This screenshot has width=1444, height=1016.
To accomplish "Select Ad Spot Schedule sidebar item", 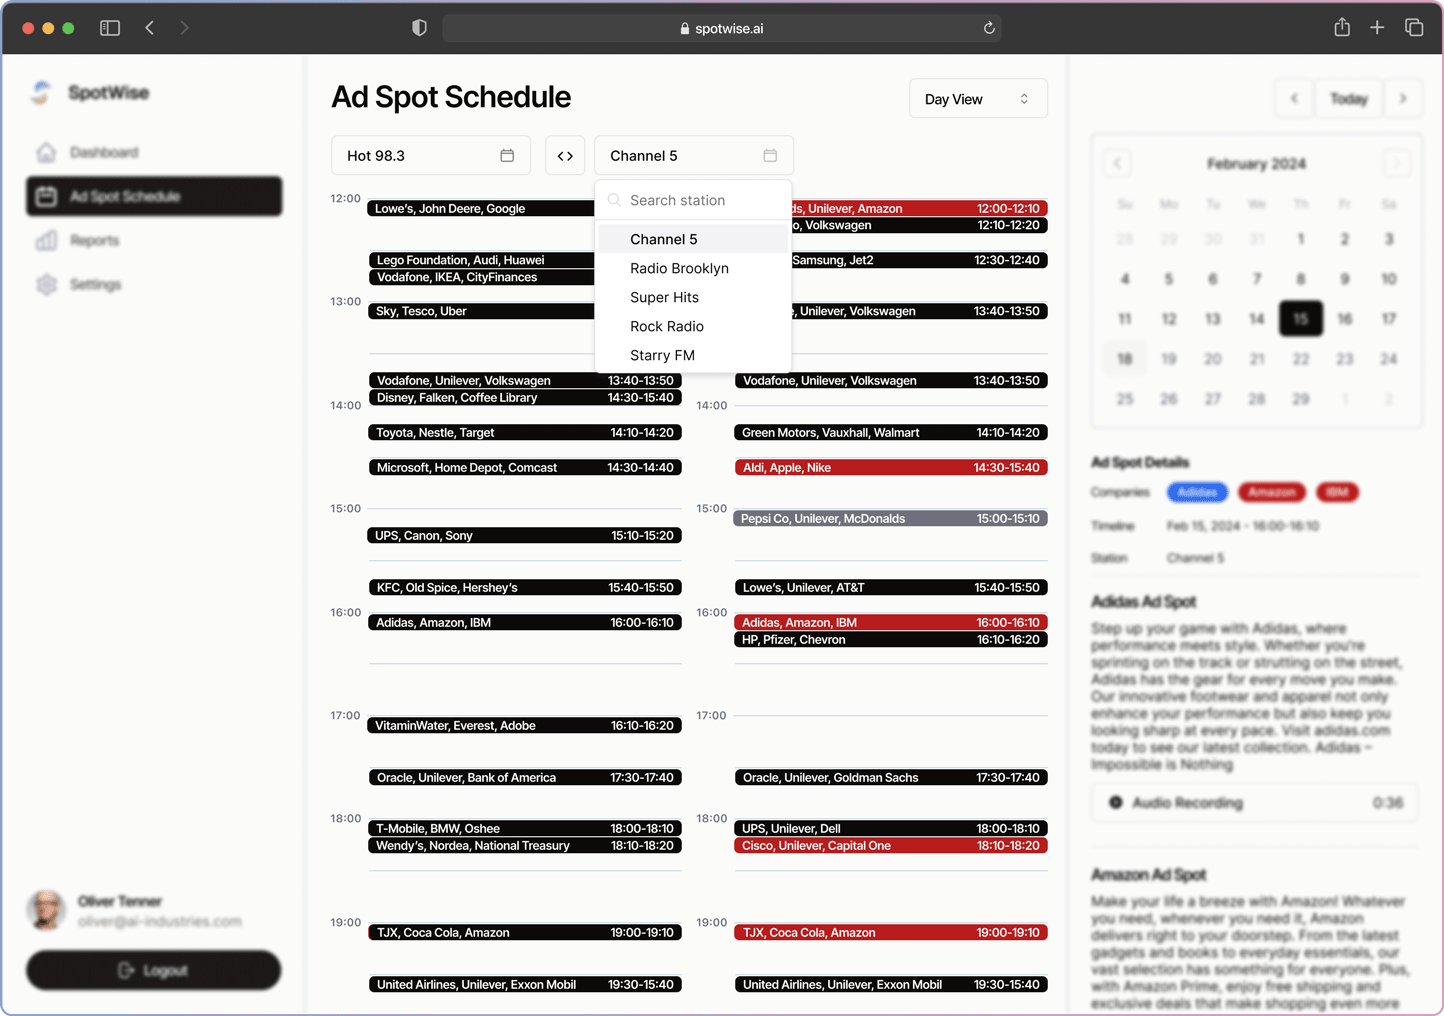I will (154, 196).
